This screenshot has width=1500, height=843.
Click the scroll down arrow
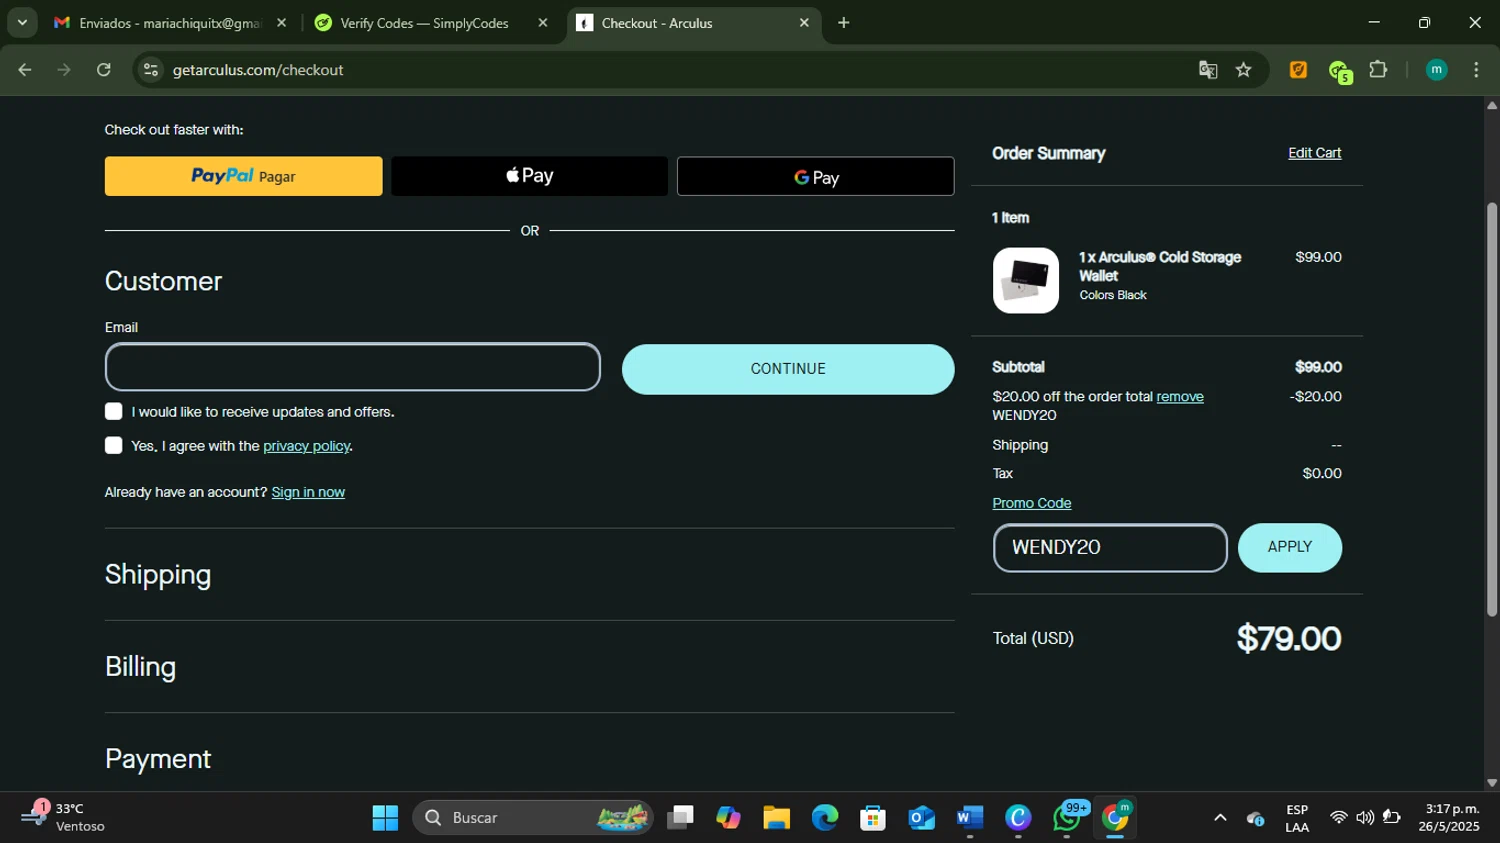(1492, 783)
